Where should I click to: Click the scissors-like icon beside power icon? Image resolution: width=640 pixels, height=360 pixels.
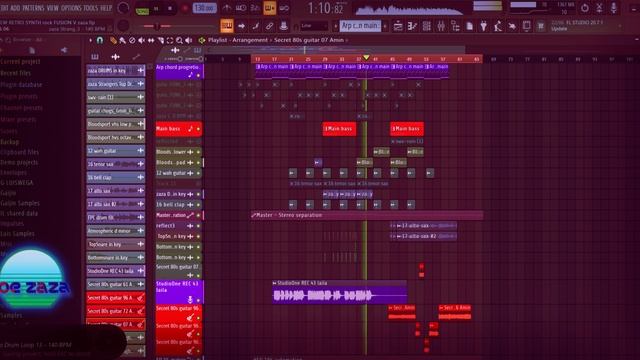599,8
